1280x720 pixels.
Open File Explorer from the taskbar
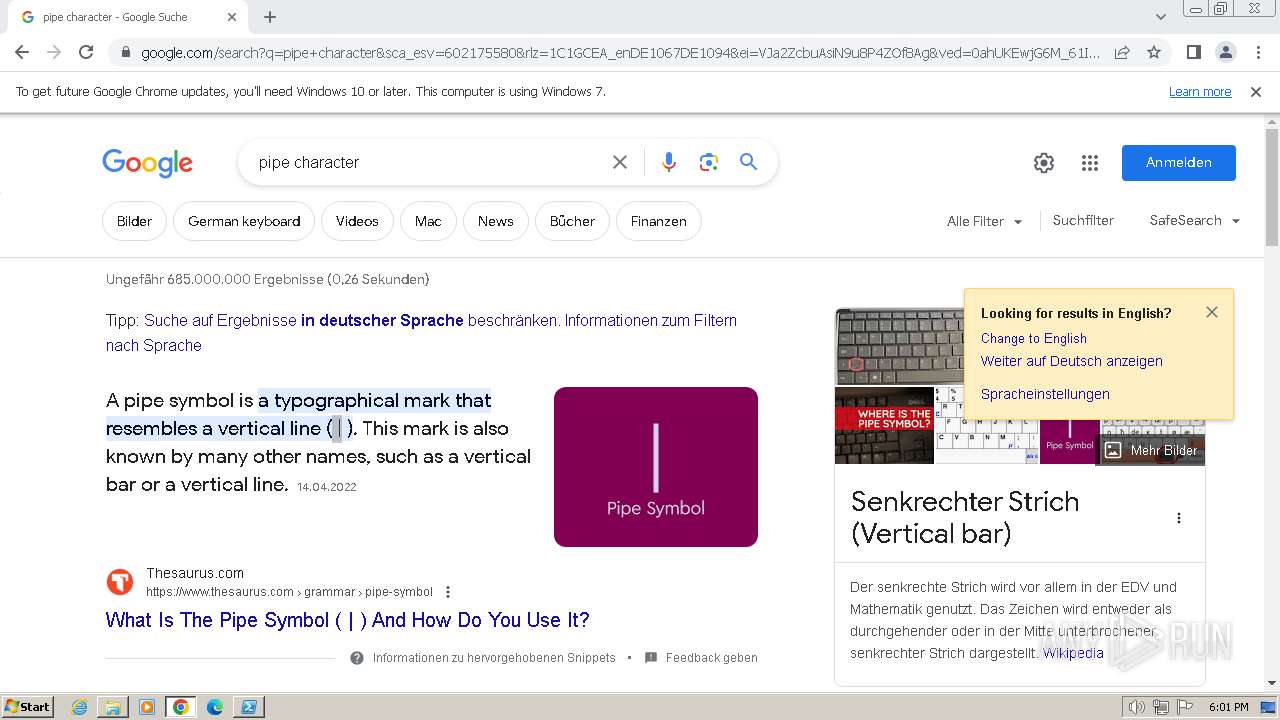(x=113, y=707)
